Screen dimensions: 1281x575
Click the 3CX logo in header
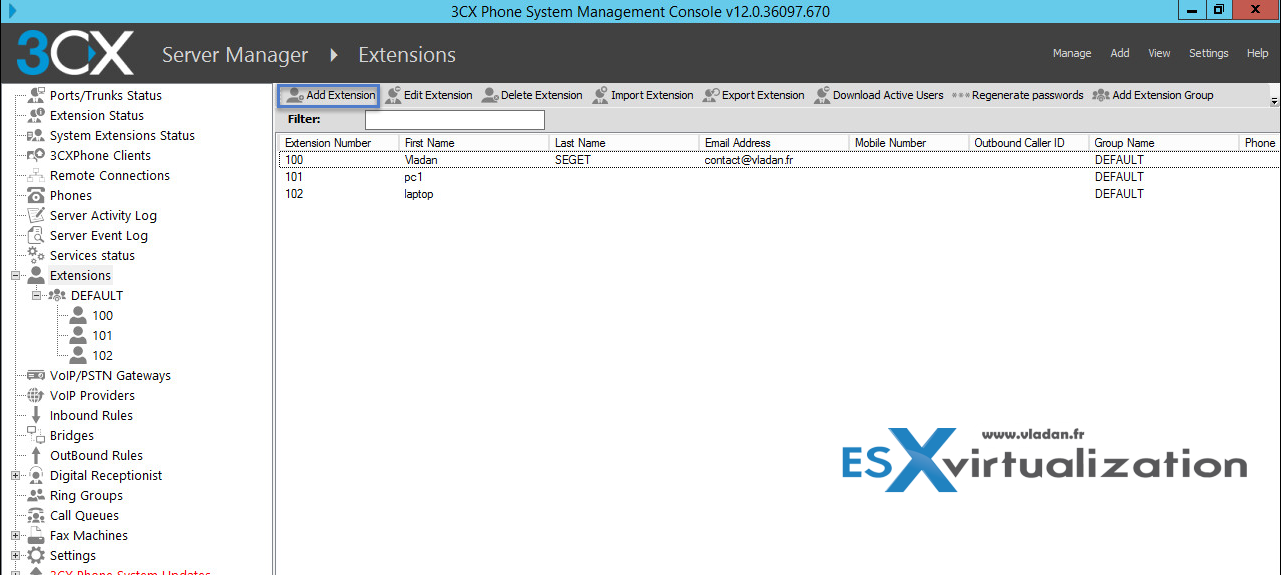[x=75, y=53]
